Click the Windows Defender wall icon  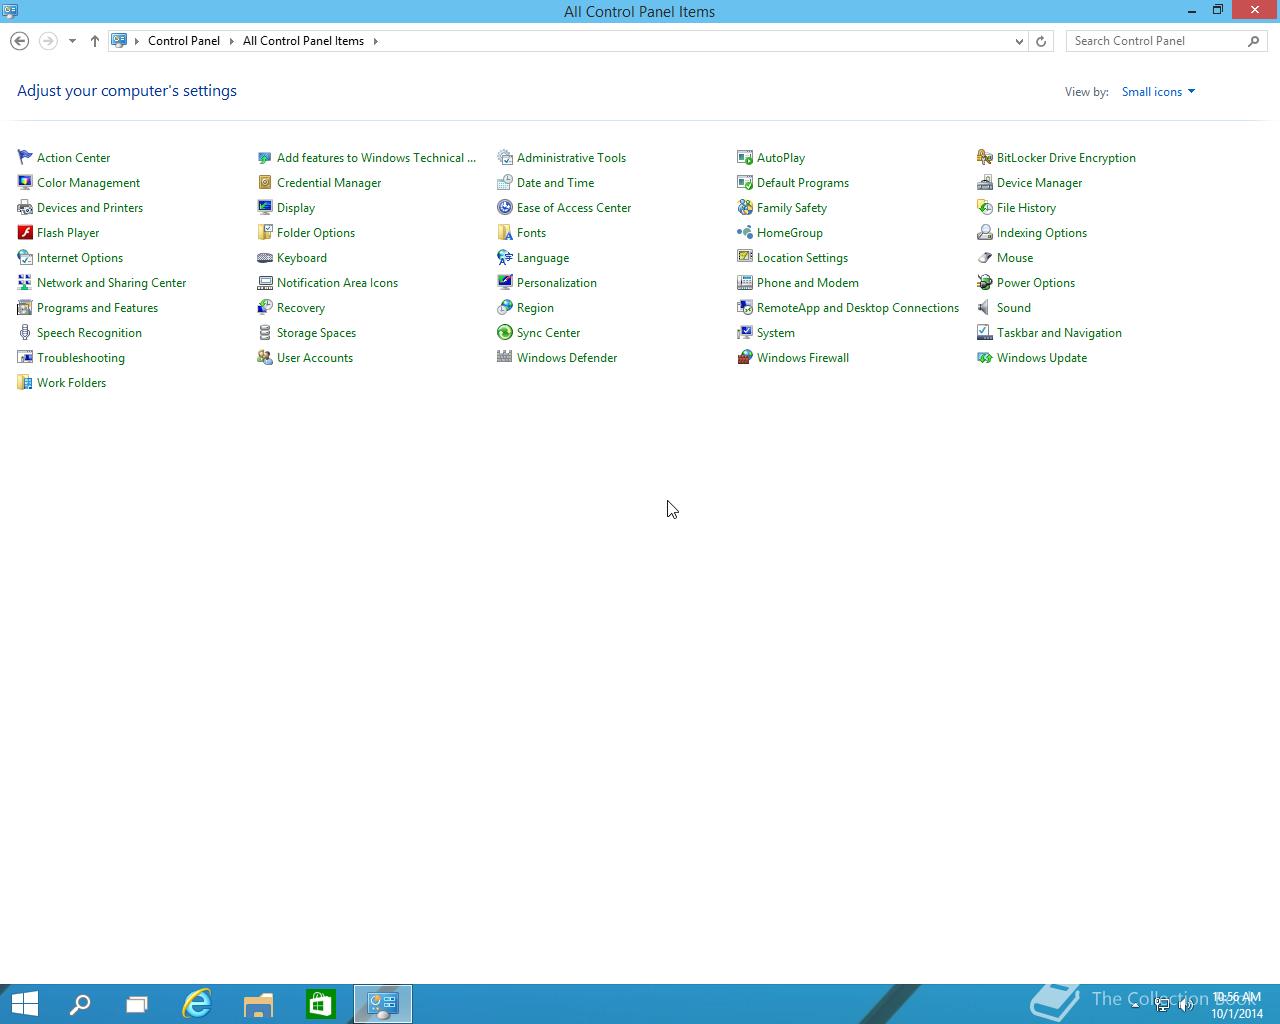coord(505,357)
